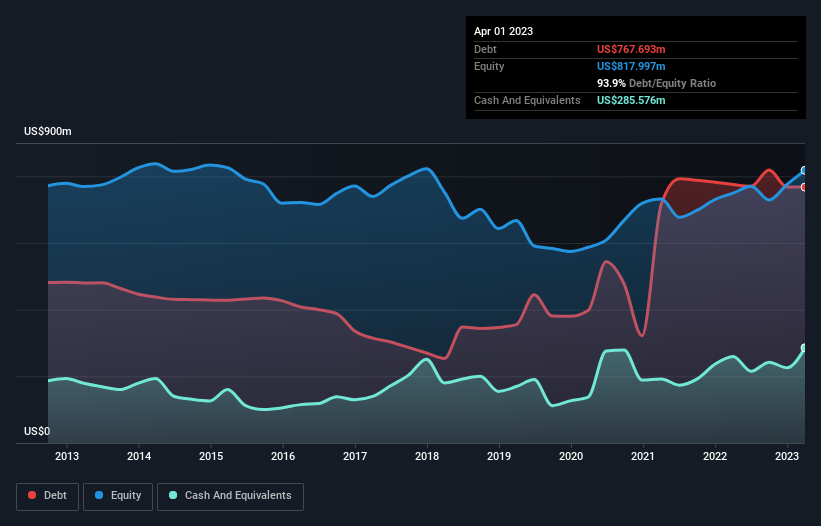Click the 2023 x-axis label
The image size is (821, 526).
(787, 456)
